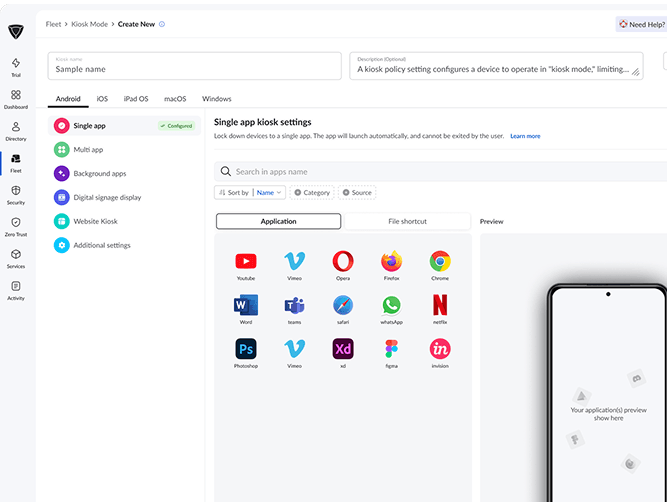667x502 pixels.
Task: Switch to Windows tab
Action: (217, 99)
